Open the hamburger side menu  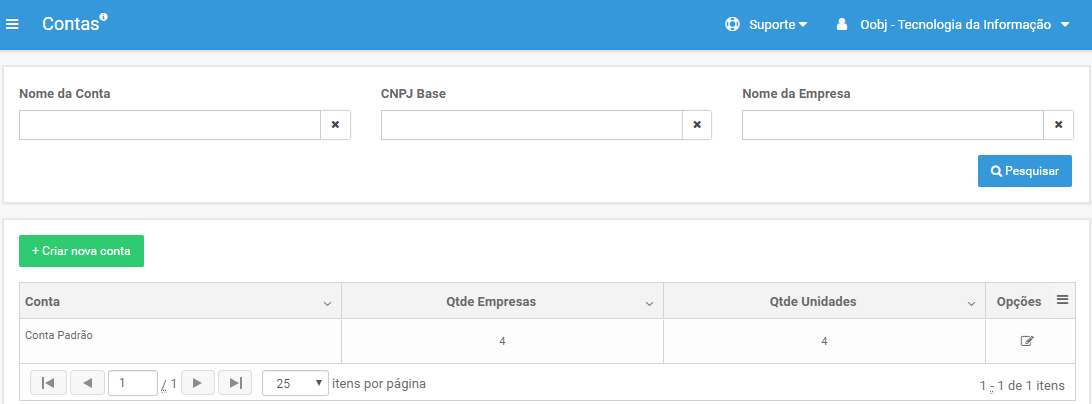click(12, 24)
